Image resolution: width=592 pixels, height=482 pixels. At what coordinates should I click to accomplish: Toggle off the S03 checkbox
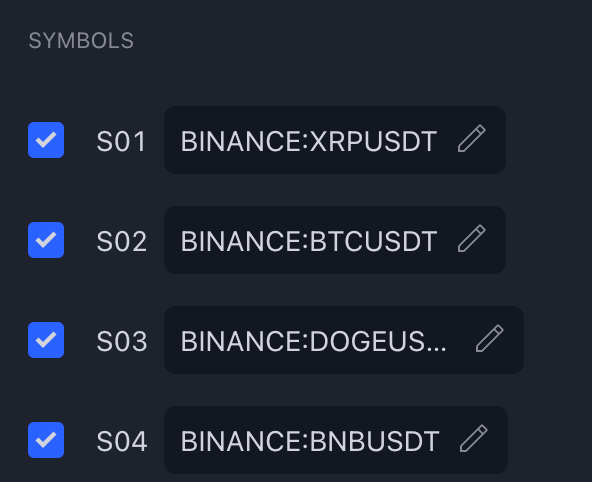coord(46,340)
